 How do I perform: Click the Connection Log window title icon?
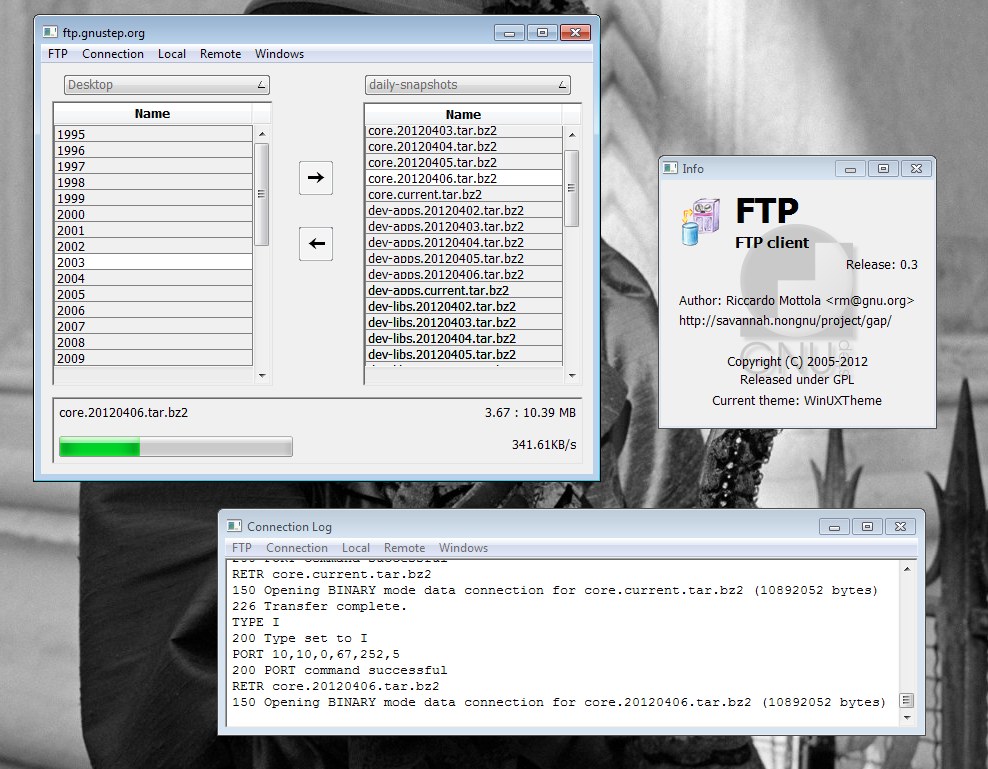click(234, 526)
